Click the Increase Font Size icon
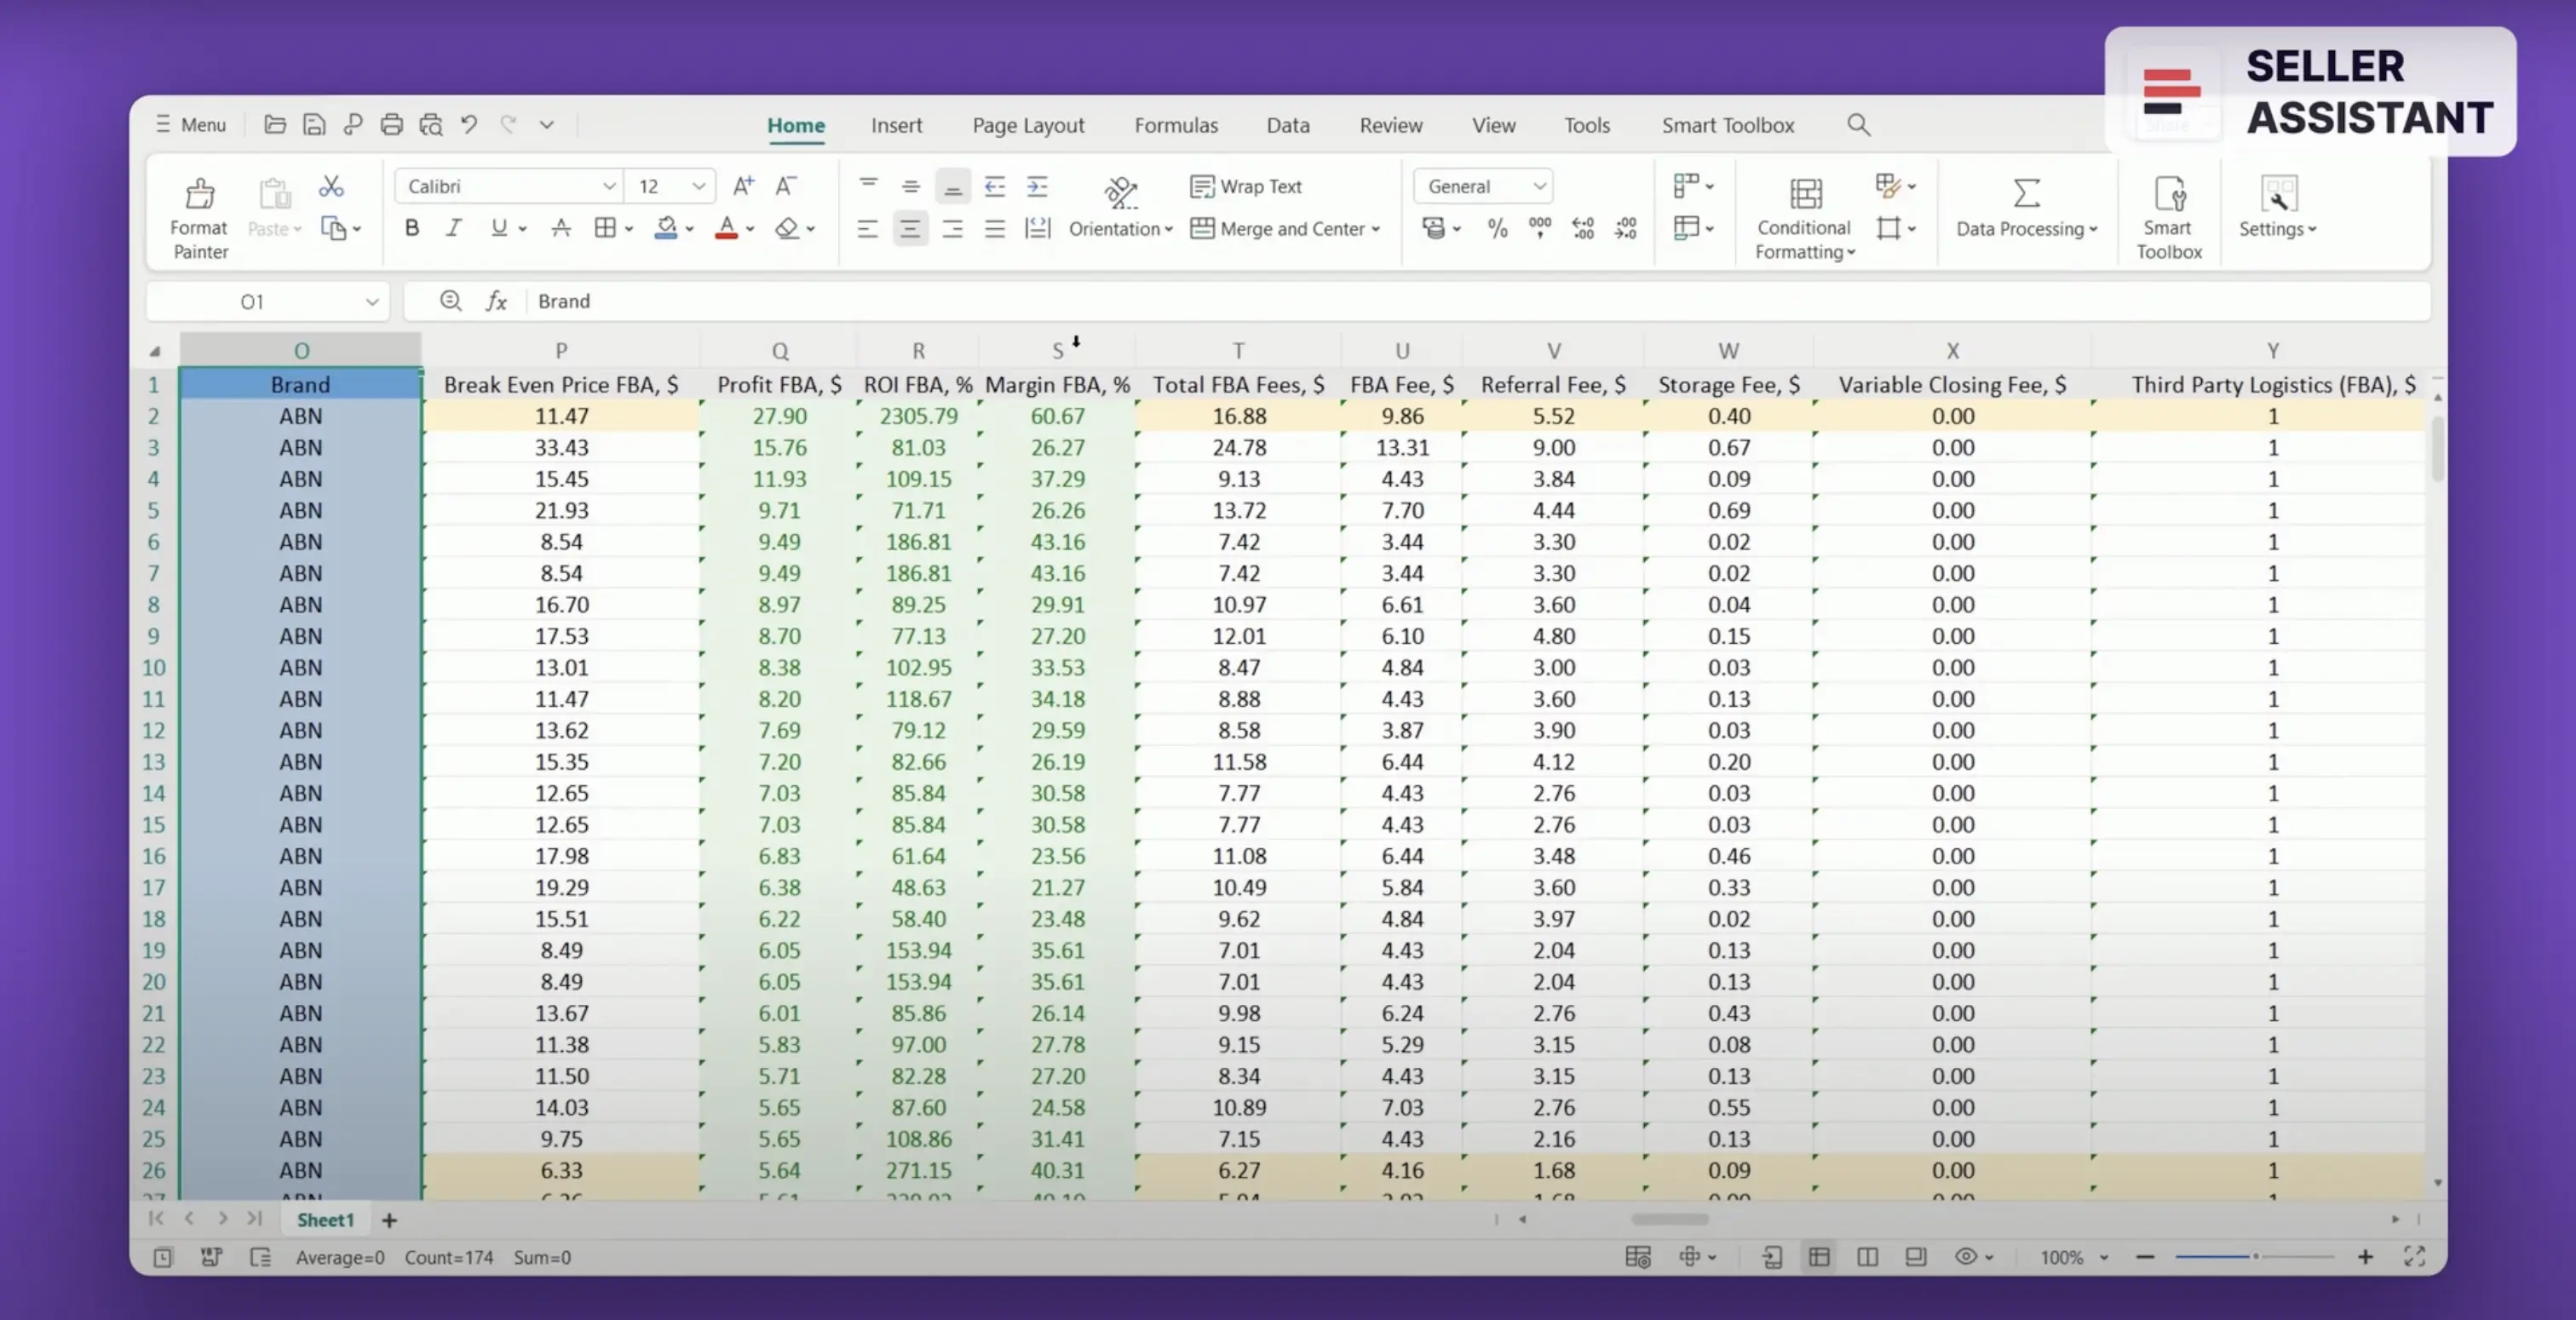The image size is (2576, 1320). 743,186
